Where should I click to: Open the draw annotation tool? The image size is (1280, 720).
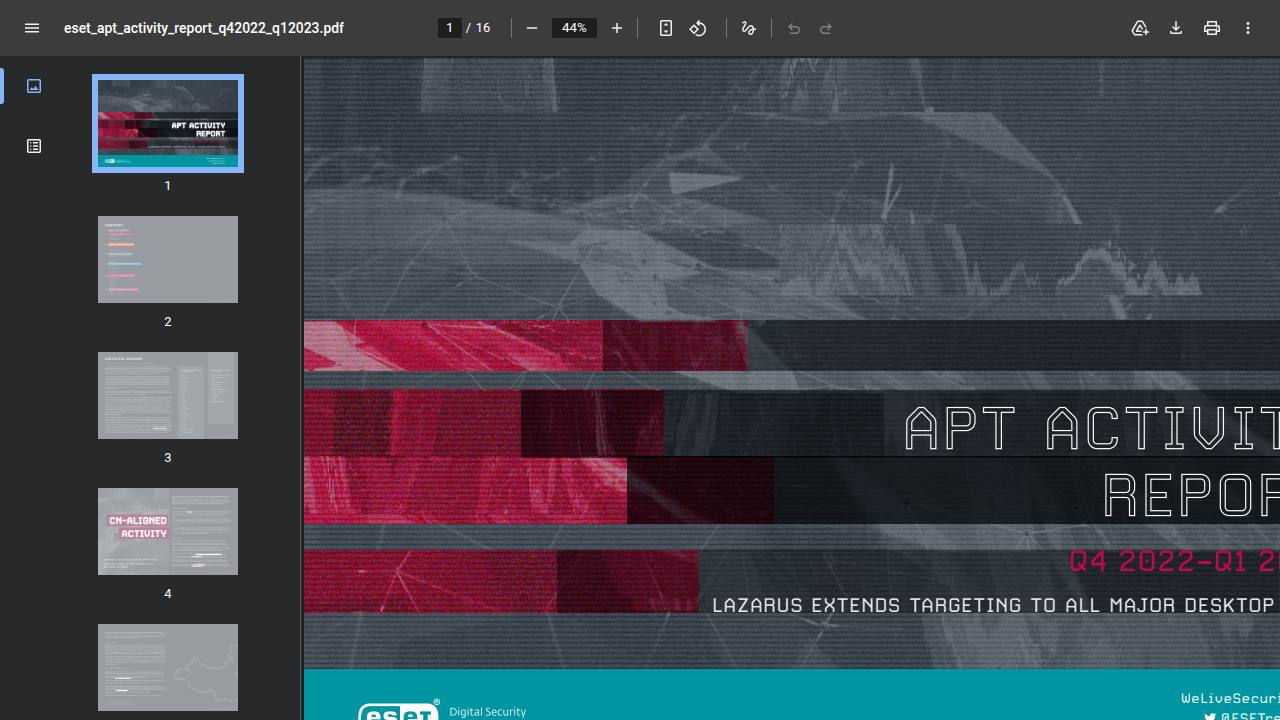click(x=748, y=28)
